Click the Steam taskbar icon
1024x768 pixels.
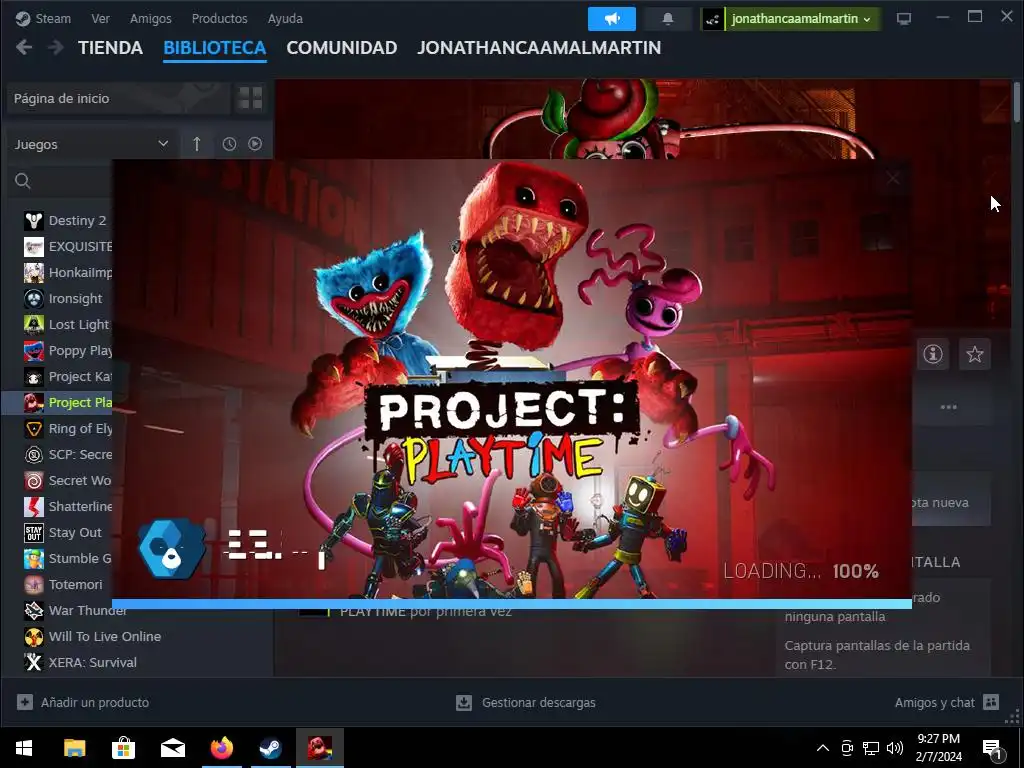(270, 748)
